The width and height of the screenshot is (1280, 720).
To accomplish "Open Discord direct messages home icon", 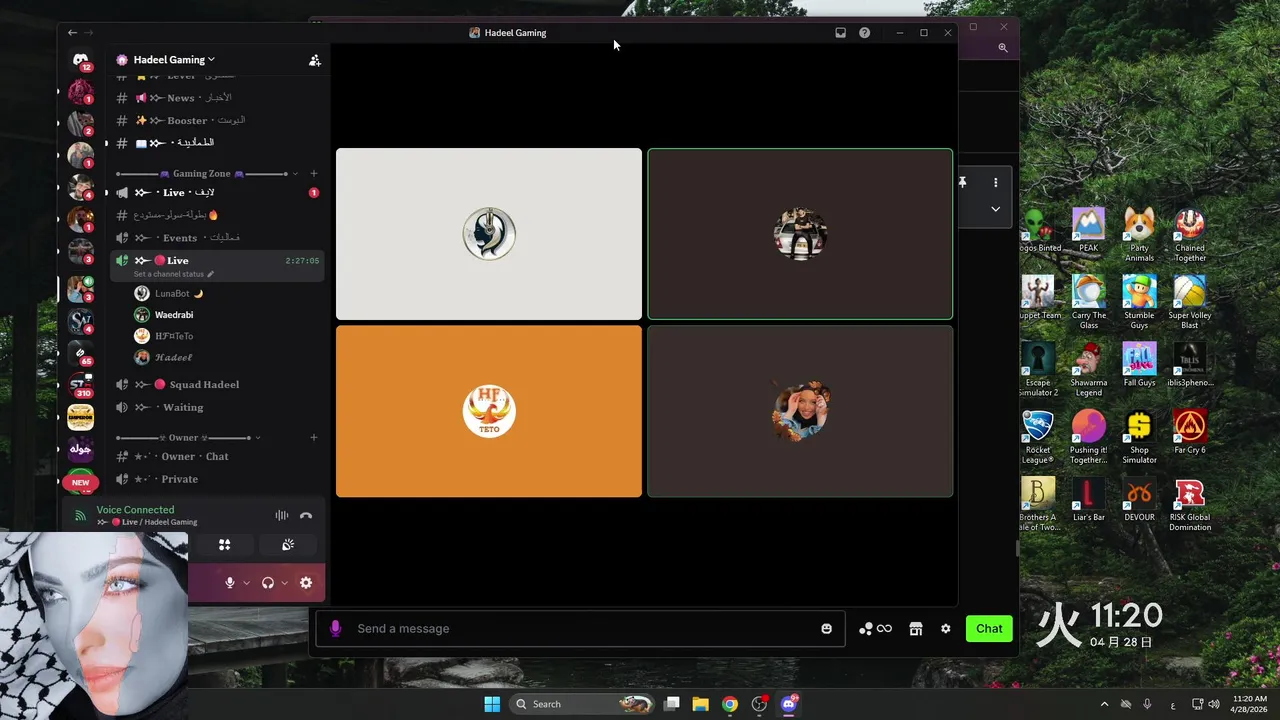I will pos(80,60).
